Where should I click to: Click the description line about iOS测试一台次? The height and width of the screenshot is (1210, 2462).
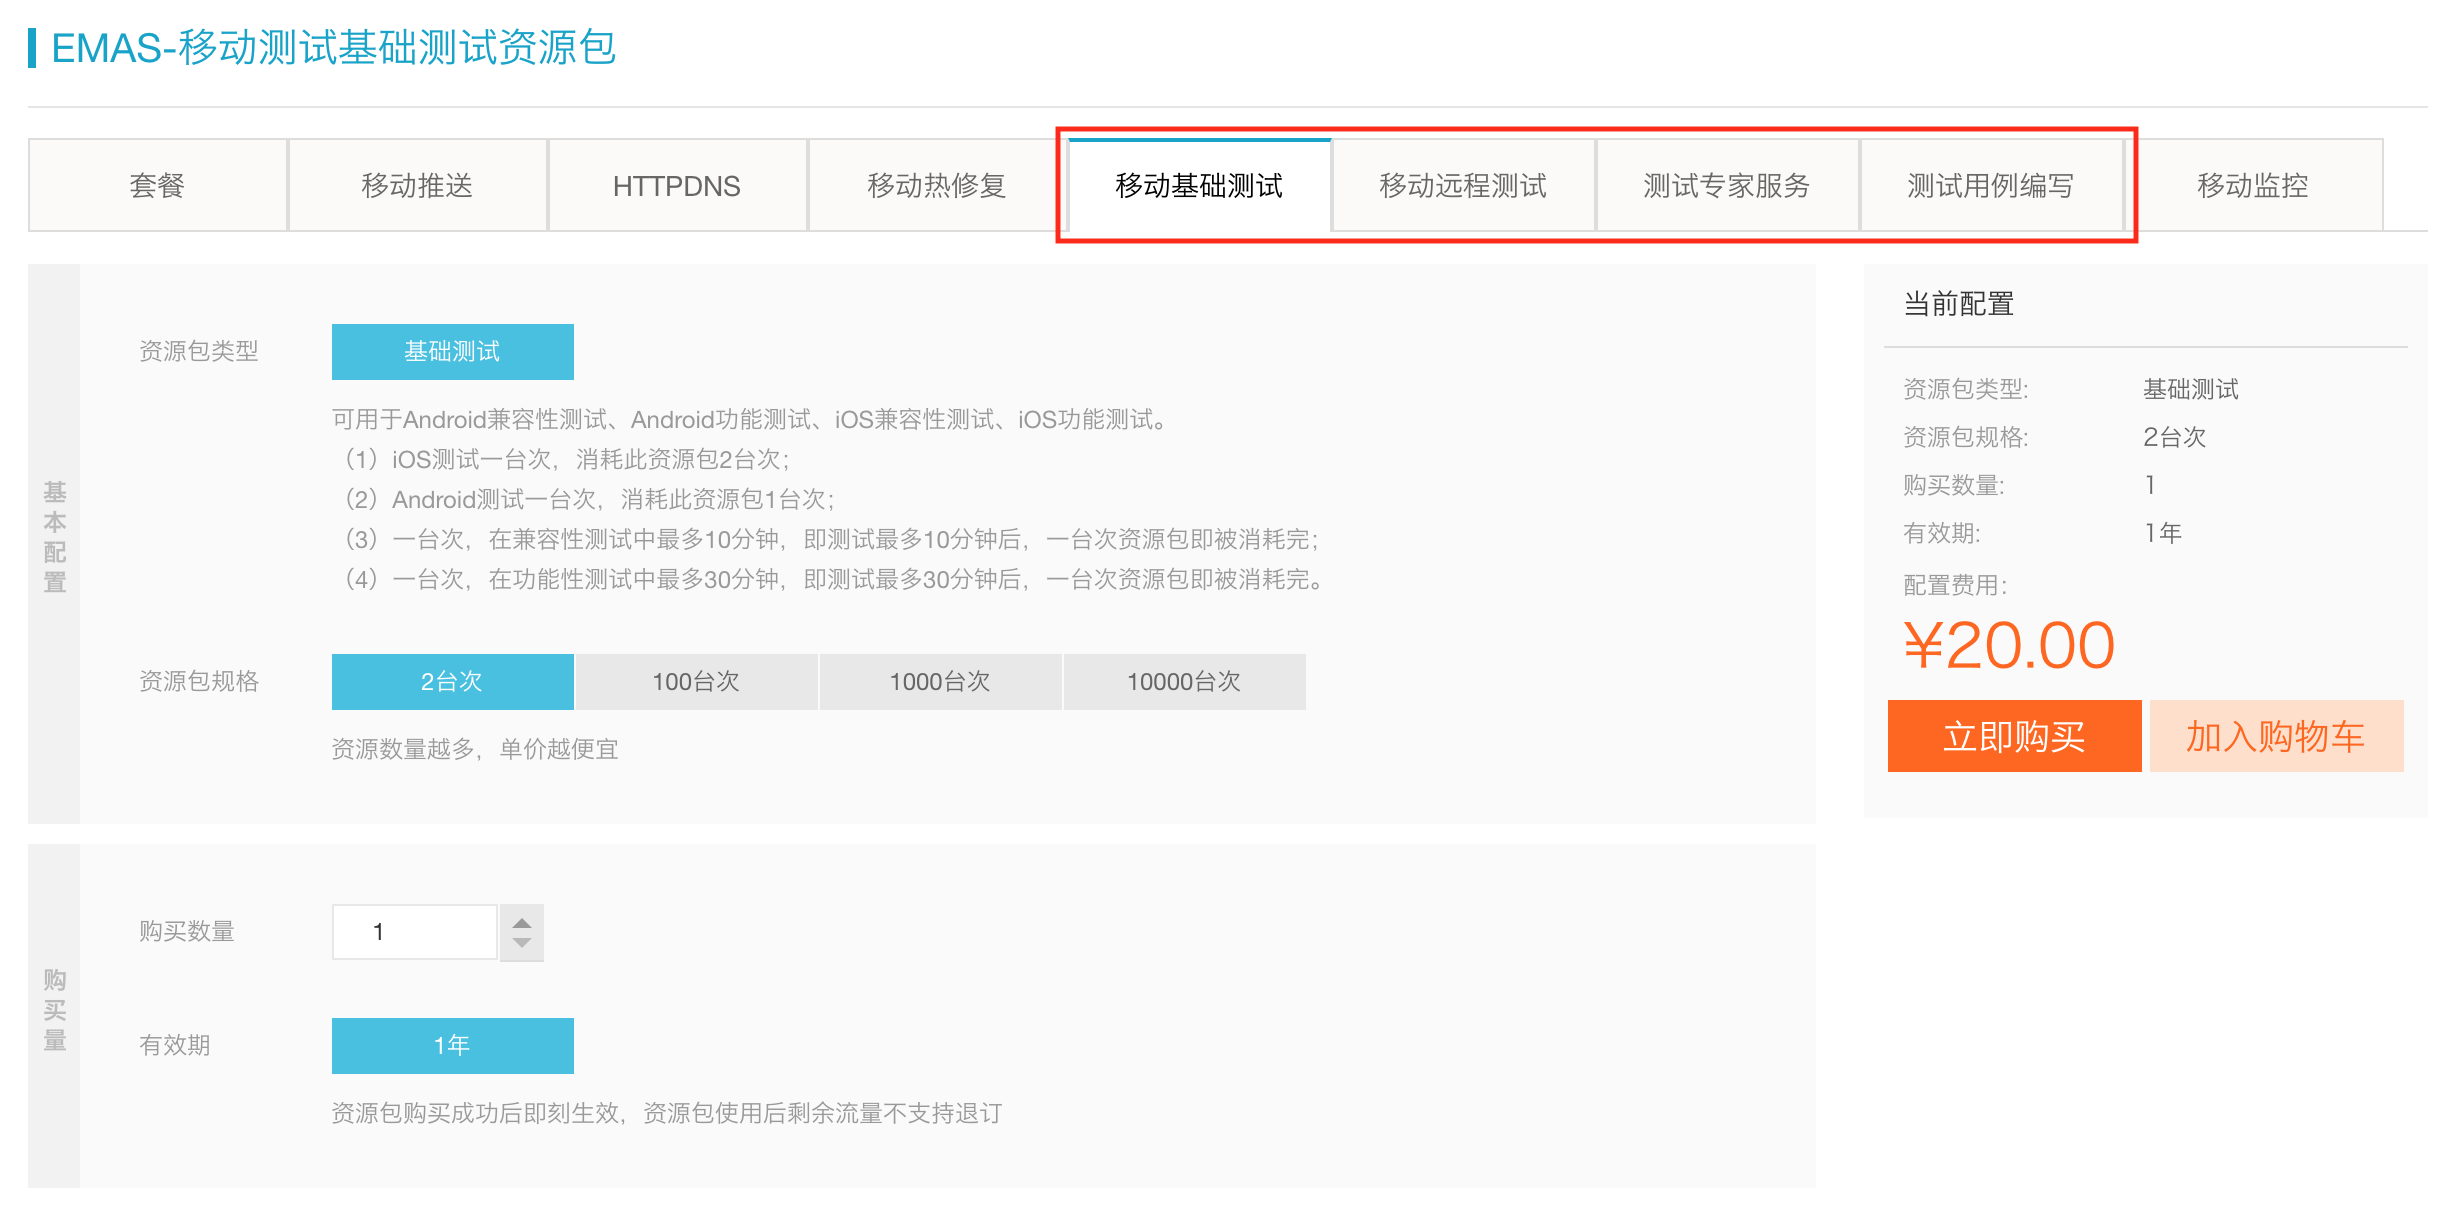point(566,459)
